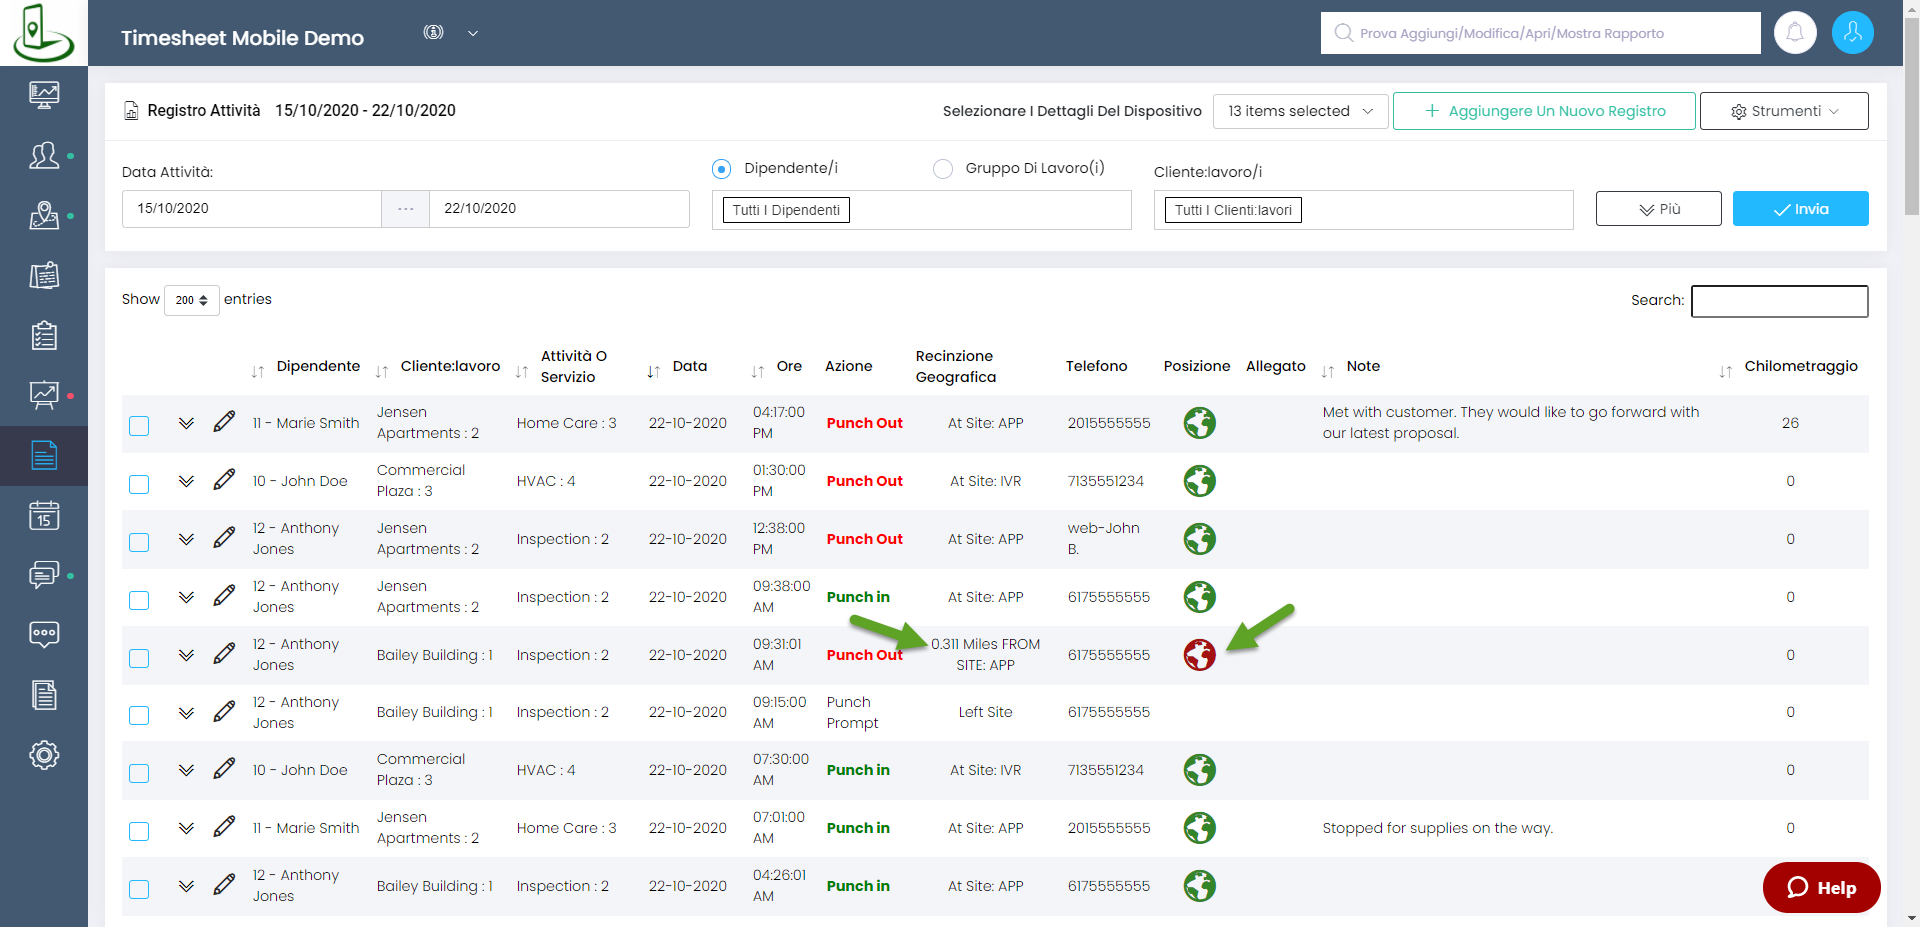Click the red globe position icon
Image resolution: width=1920 pixels, height=927 pixels.
pos(1199,655)
